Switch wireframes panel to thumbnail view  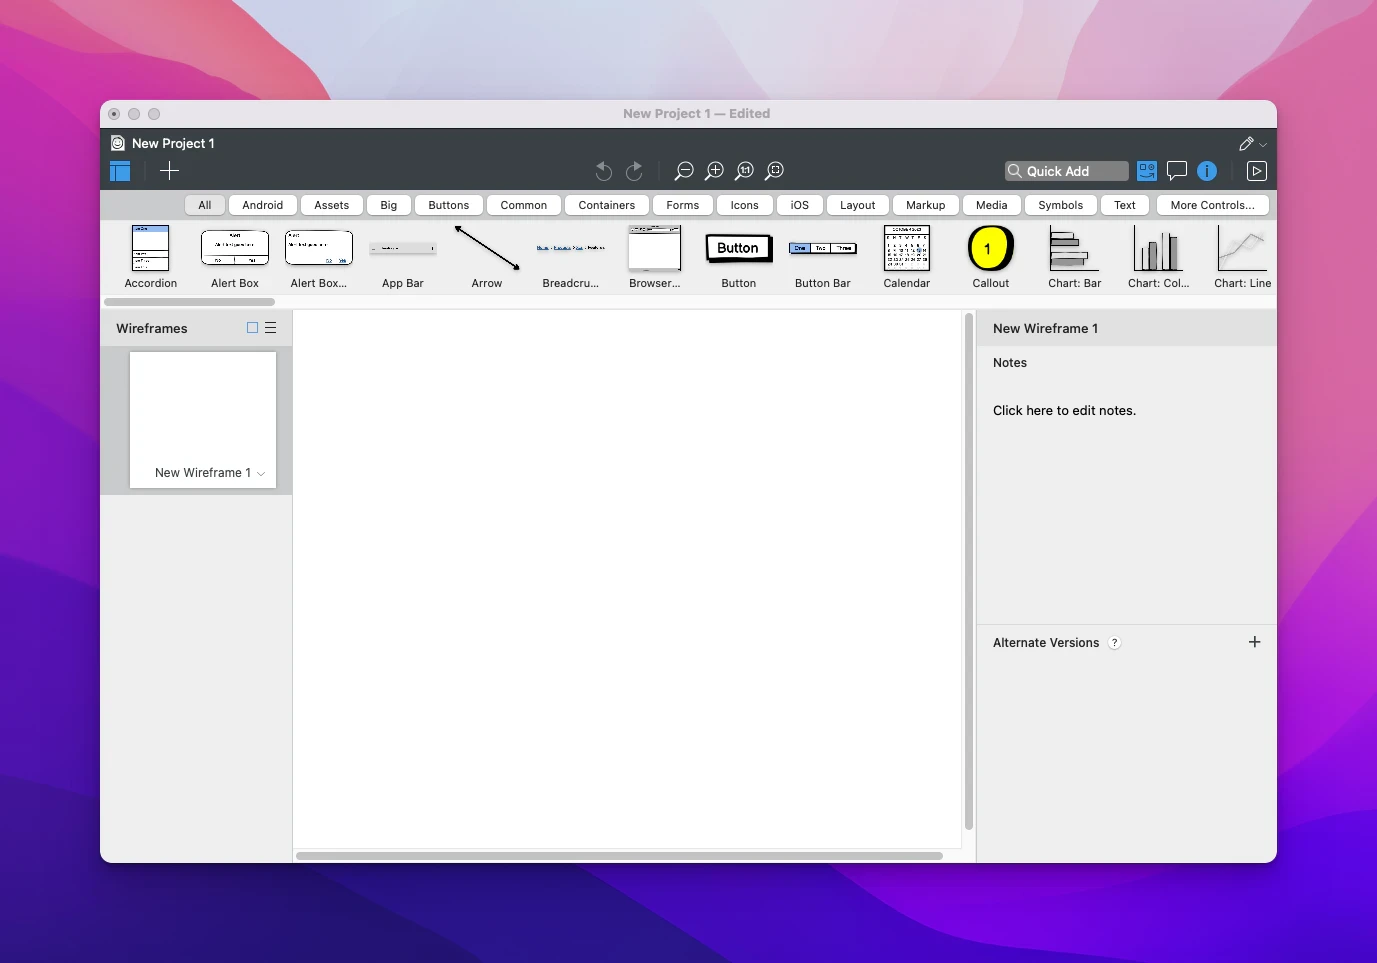[252, 328]
